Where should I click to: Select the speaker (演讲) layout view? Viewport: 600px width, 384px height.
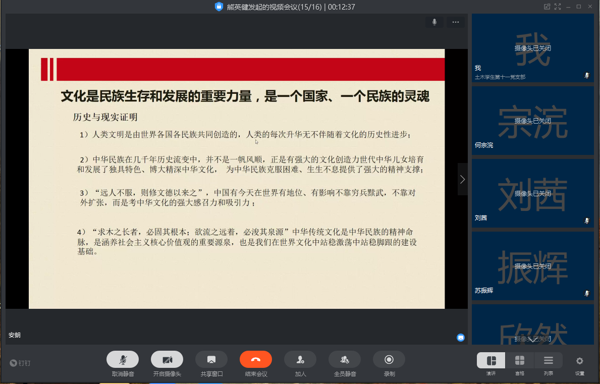pyautogui.click(x=491, y=360)
